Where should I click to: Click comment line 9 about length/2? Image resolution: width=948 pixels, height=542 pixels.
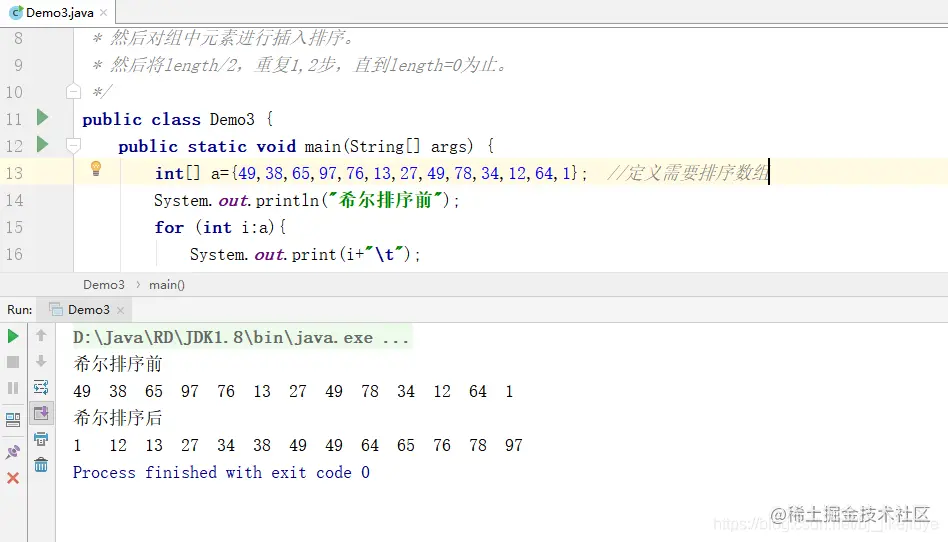point(299,65)
